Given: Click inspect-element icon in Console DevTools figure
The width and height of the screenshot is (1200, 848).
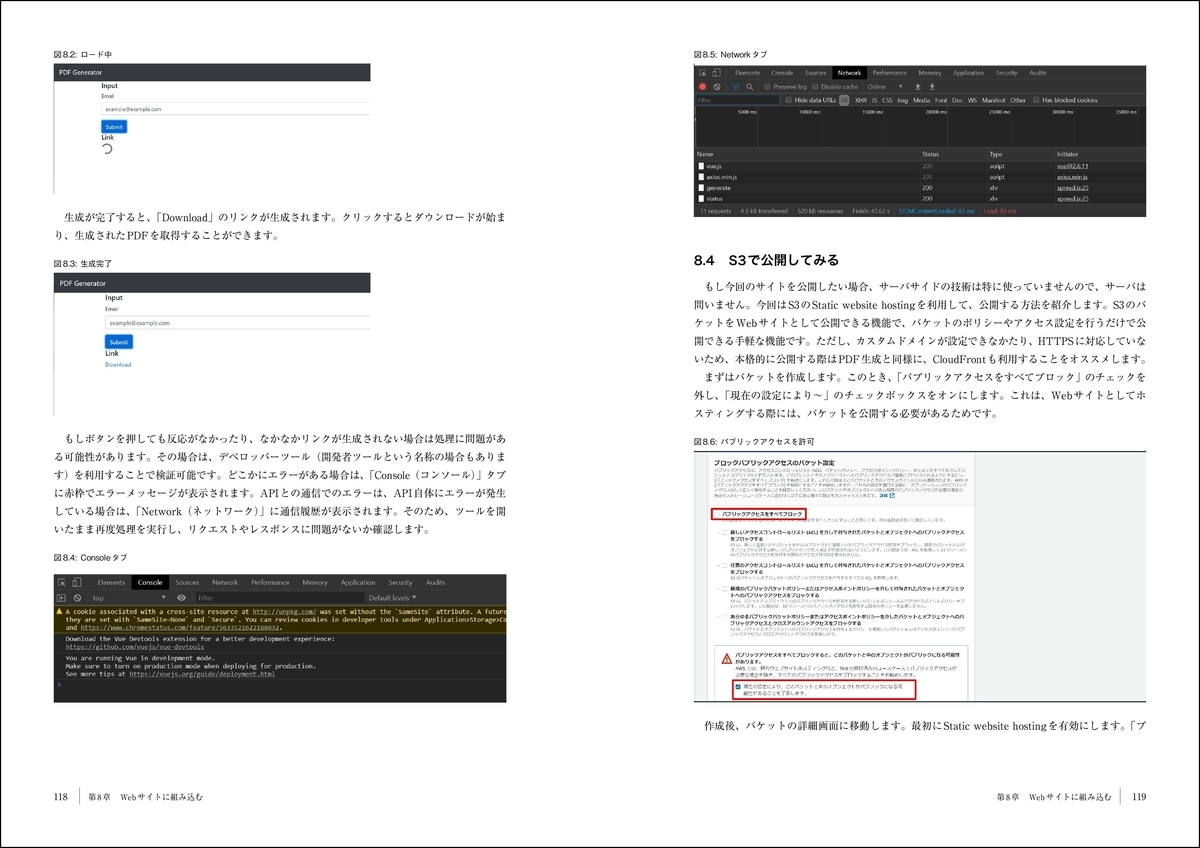Looking at the screenshot, I should point(62,582).
